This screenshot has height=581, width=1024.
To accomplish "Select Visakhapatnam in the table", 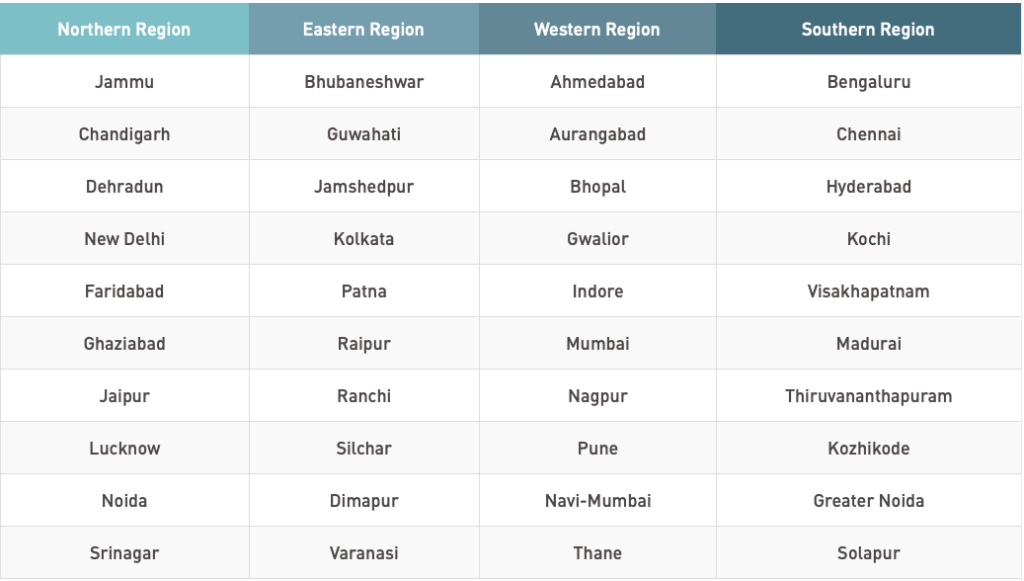I will pyautogui.click(x=869, y=291).
